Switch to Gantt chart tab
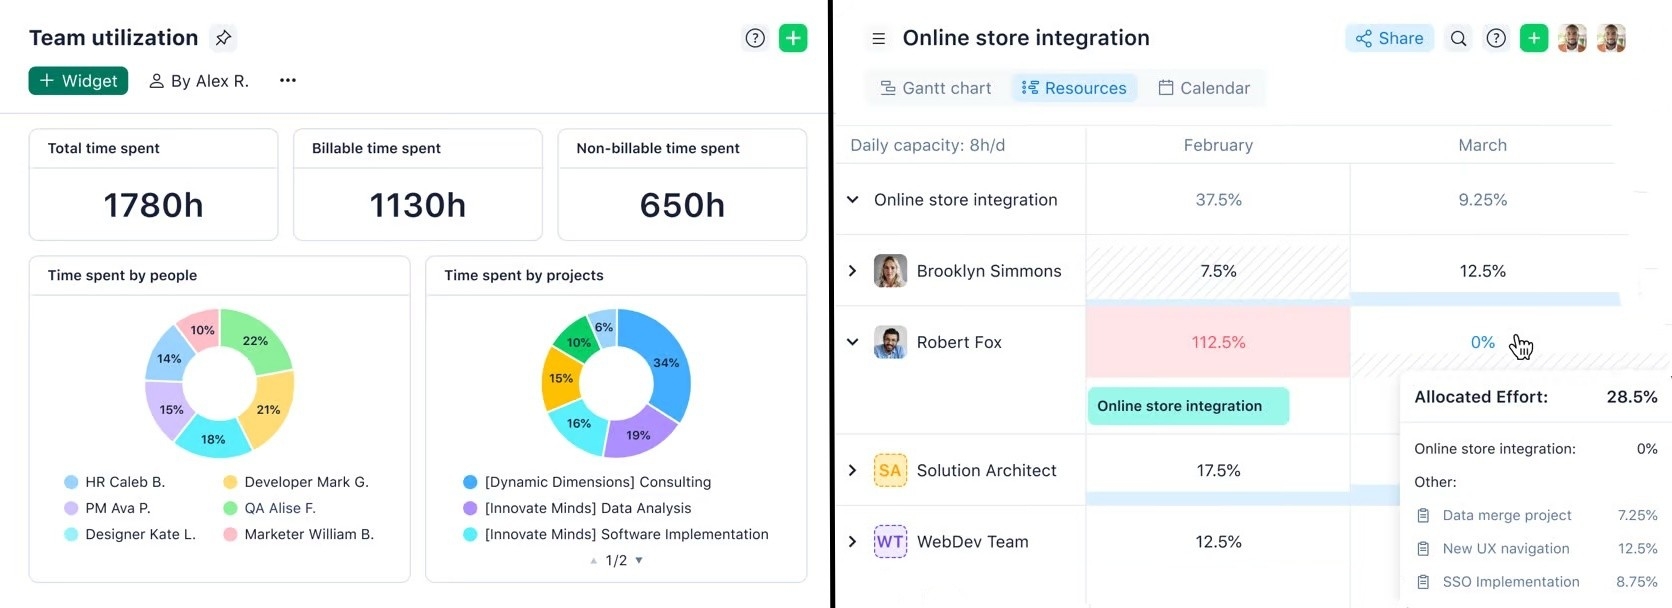 [935, 88]
